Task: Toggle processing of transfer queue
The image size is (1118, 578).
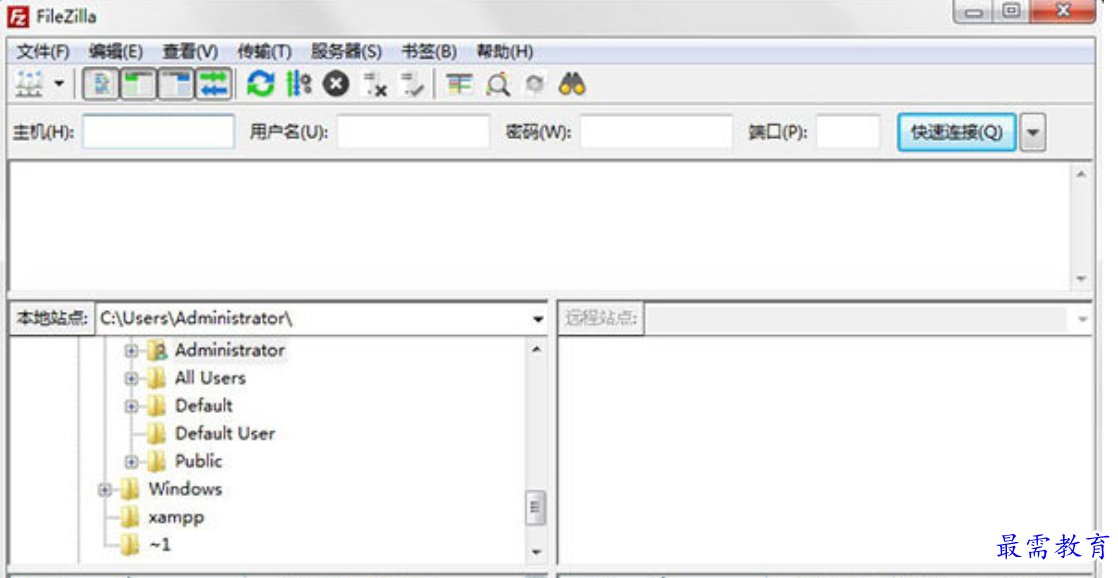Action: tap(298, 84)
